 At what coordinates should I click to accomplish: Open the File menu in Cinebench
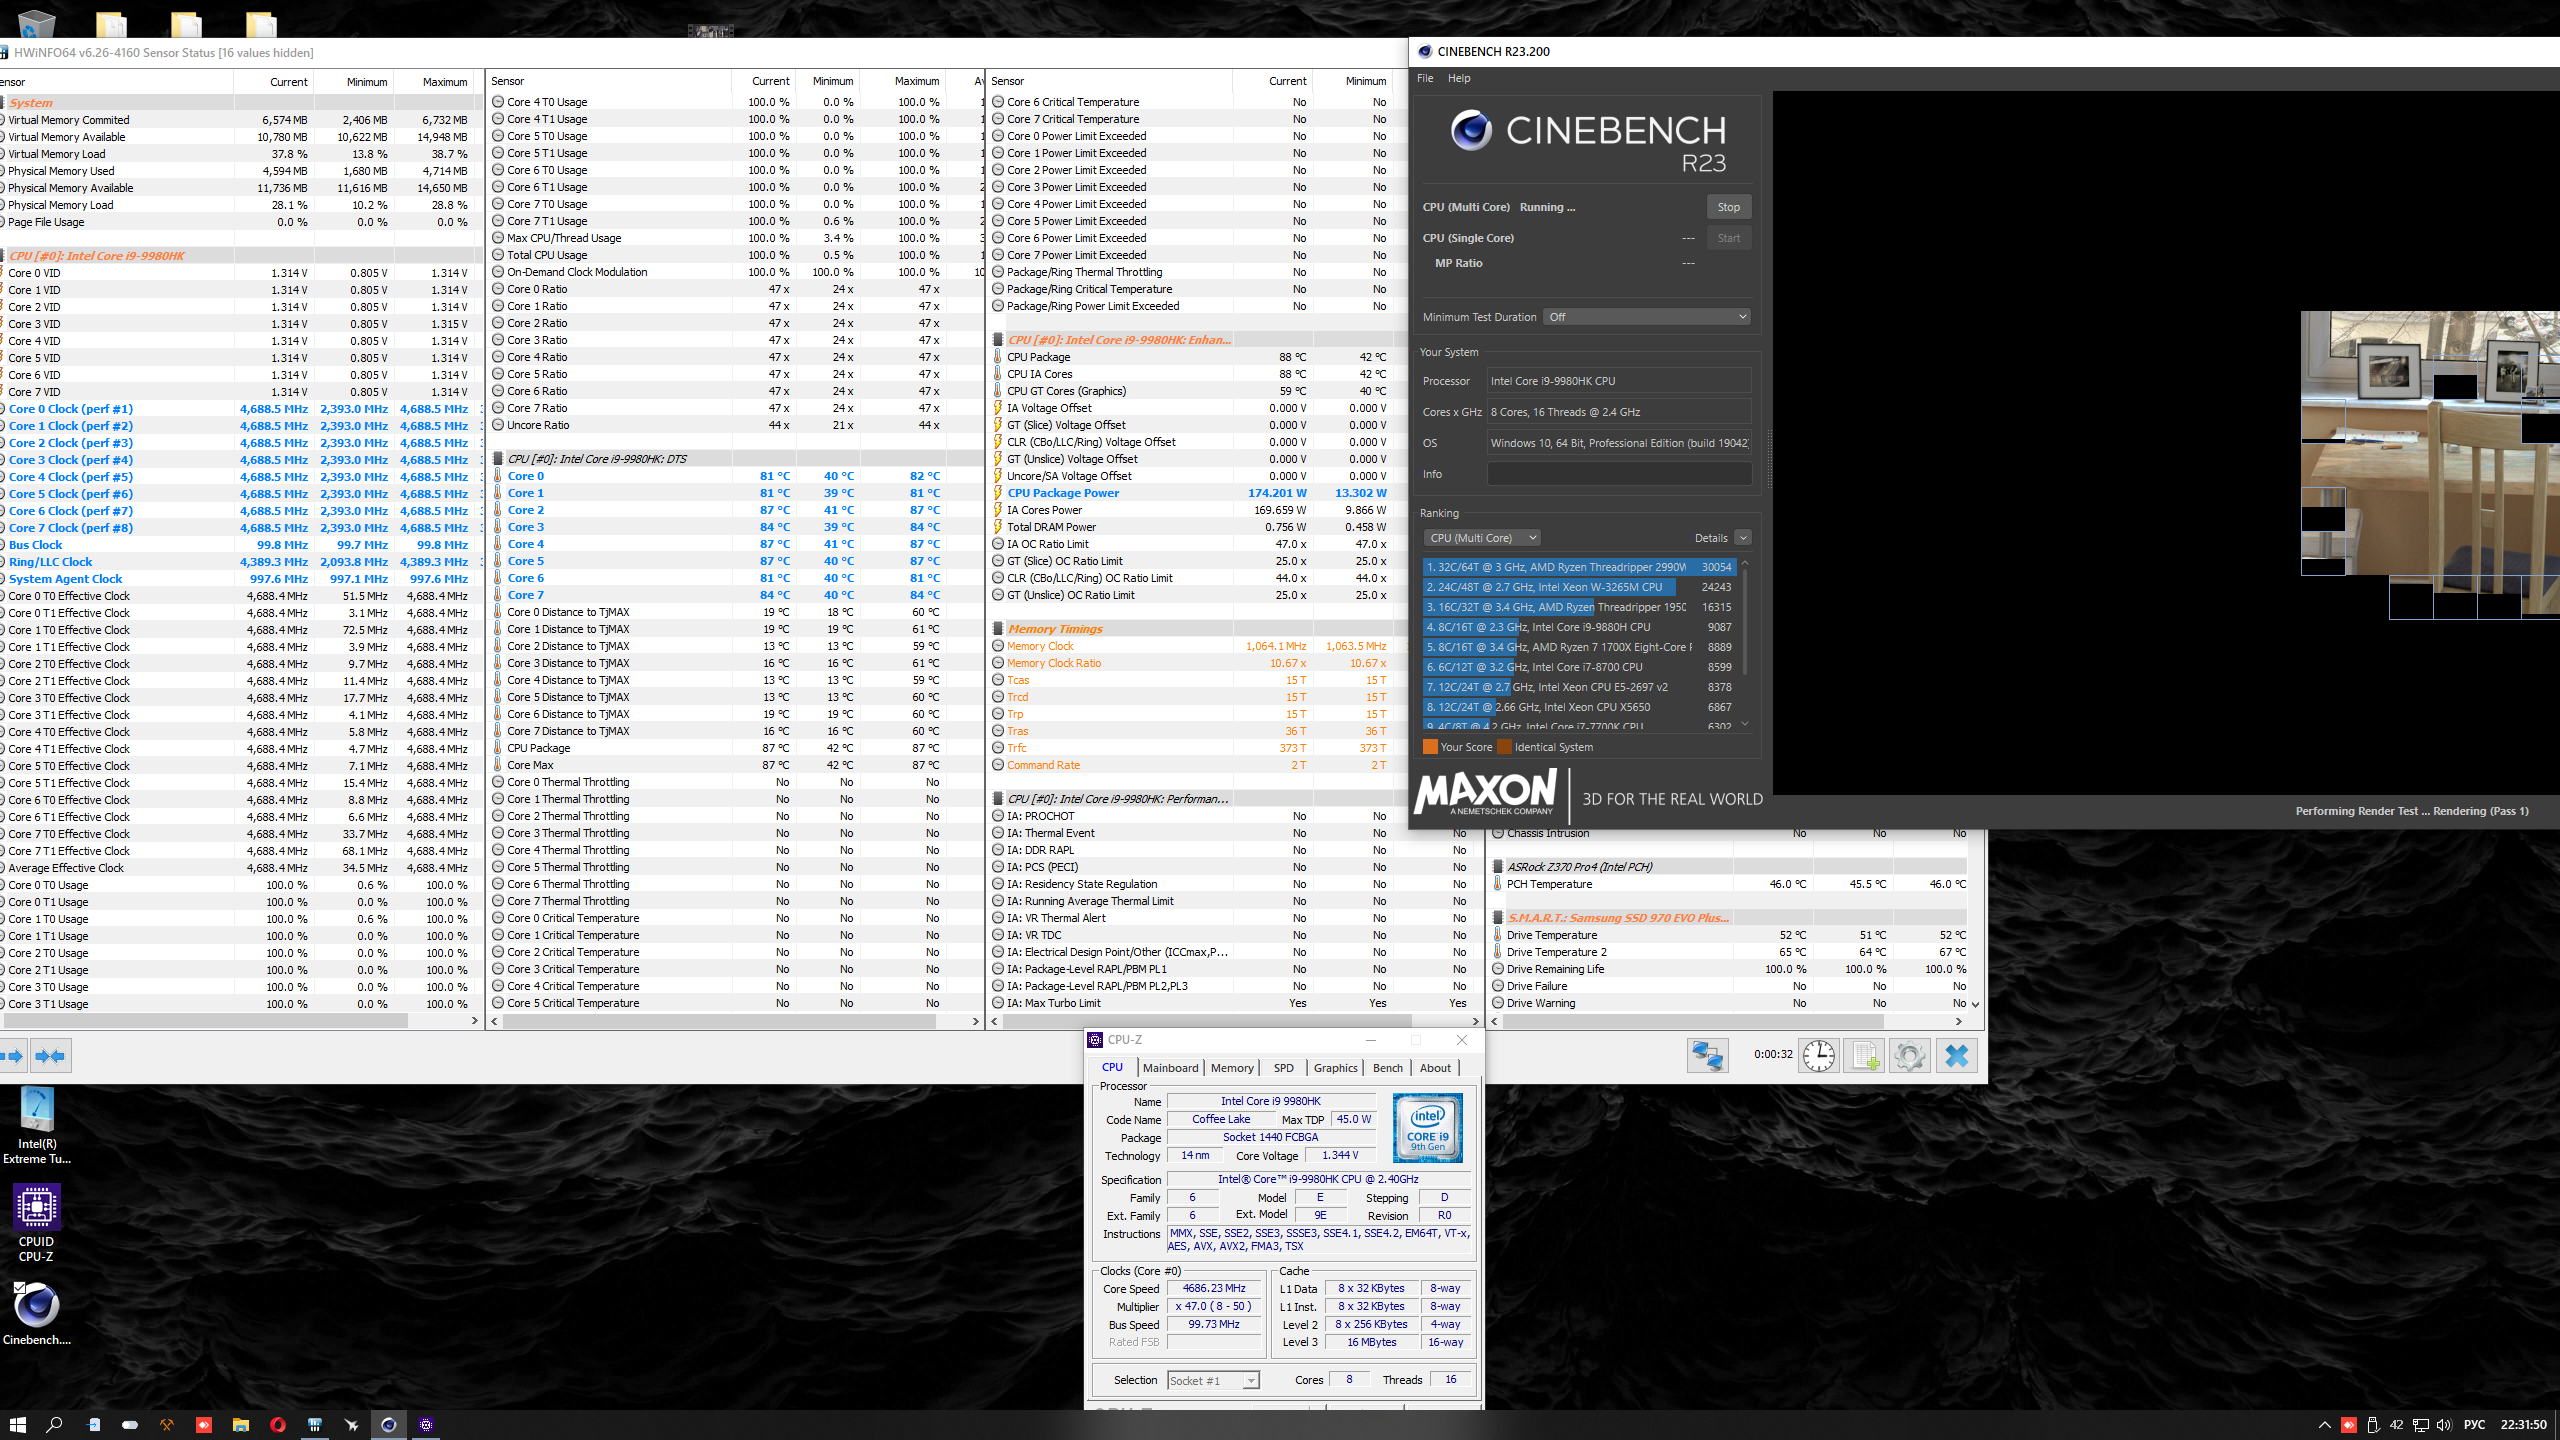tap(1425, 78)
